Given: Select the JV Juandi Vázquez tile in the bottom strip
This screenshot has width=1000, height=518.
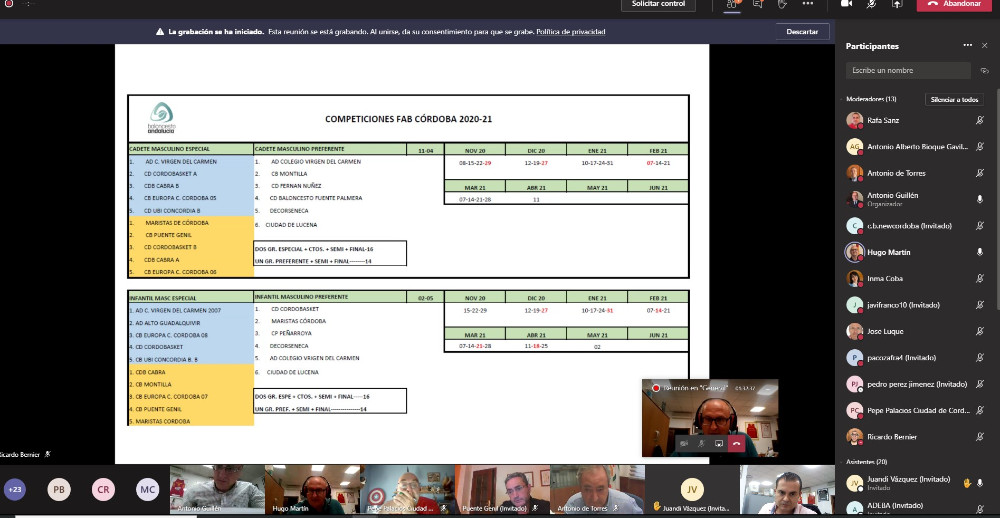Looking at the screenshot, I should tap(692, 489).
